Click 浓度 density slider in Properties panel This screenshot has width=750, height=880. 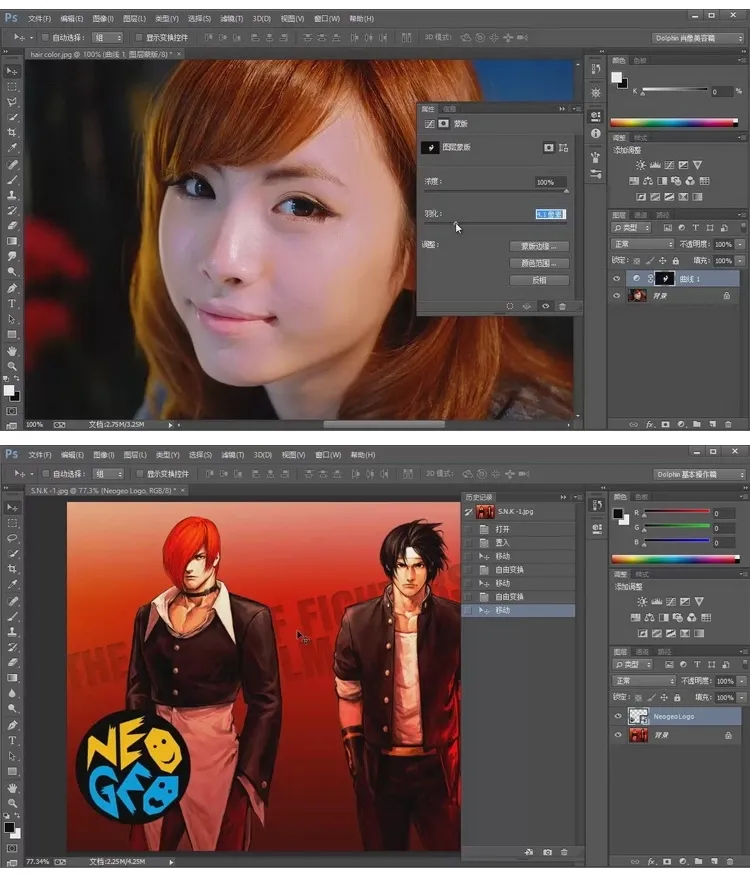[495, 191]
